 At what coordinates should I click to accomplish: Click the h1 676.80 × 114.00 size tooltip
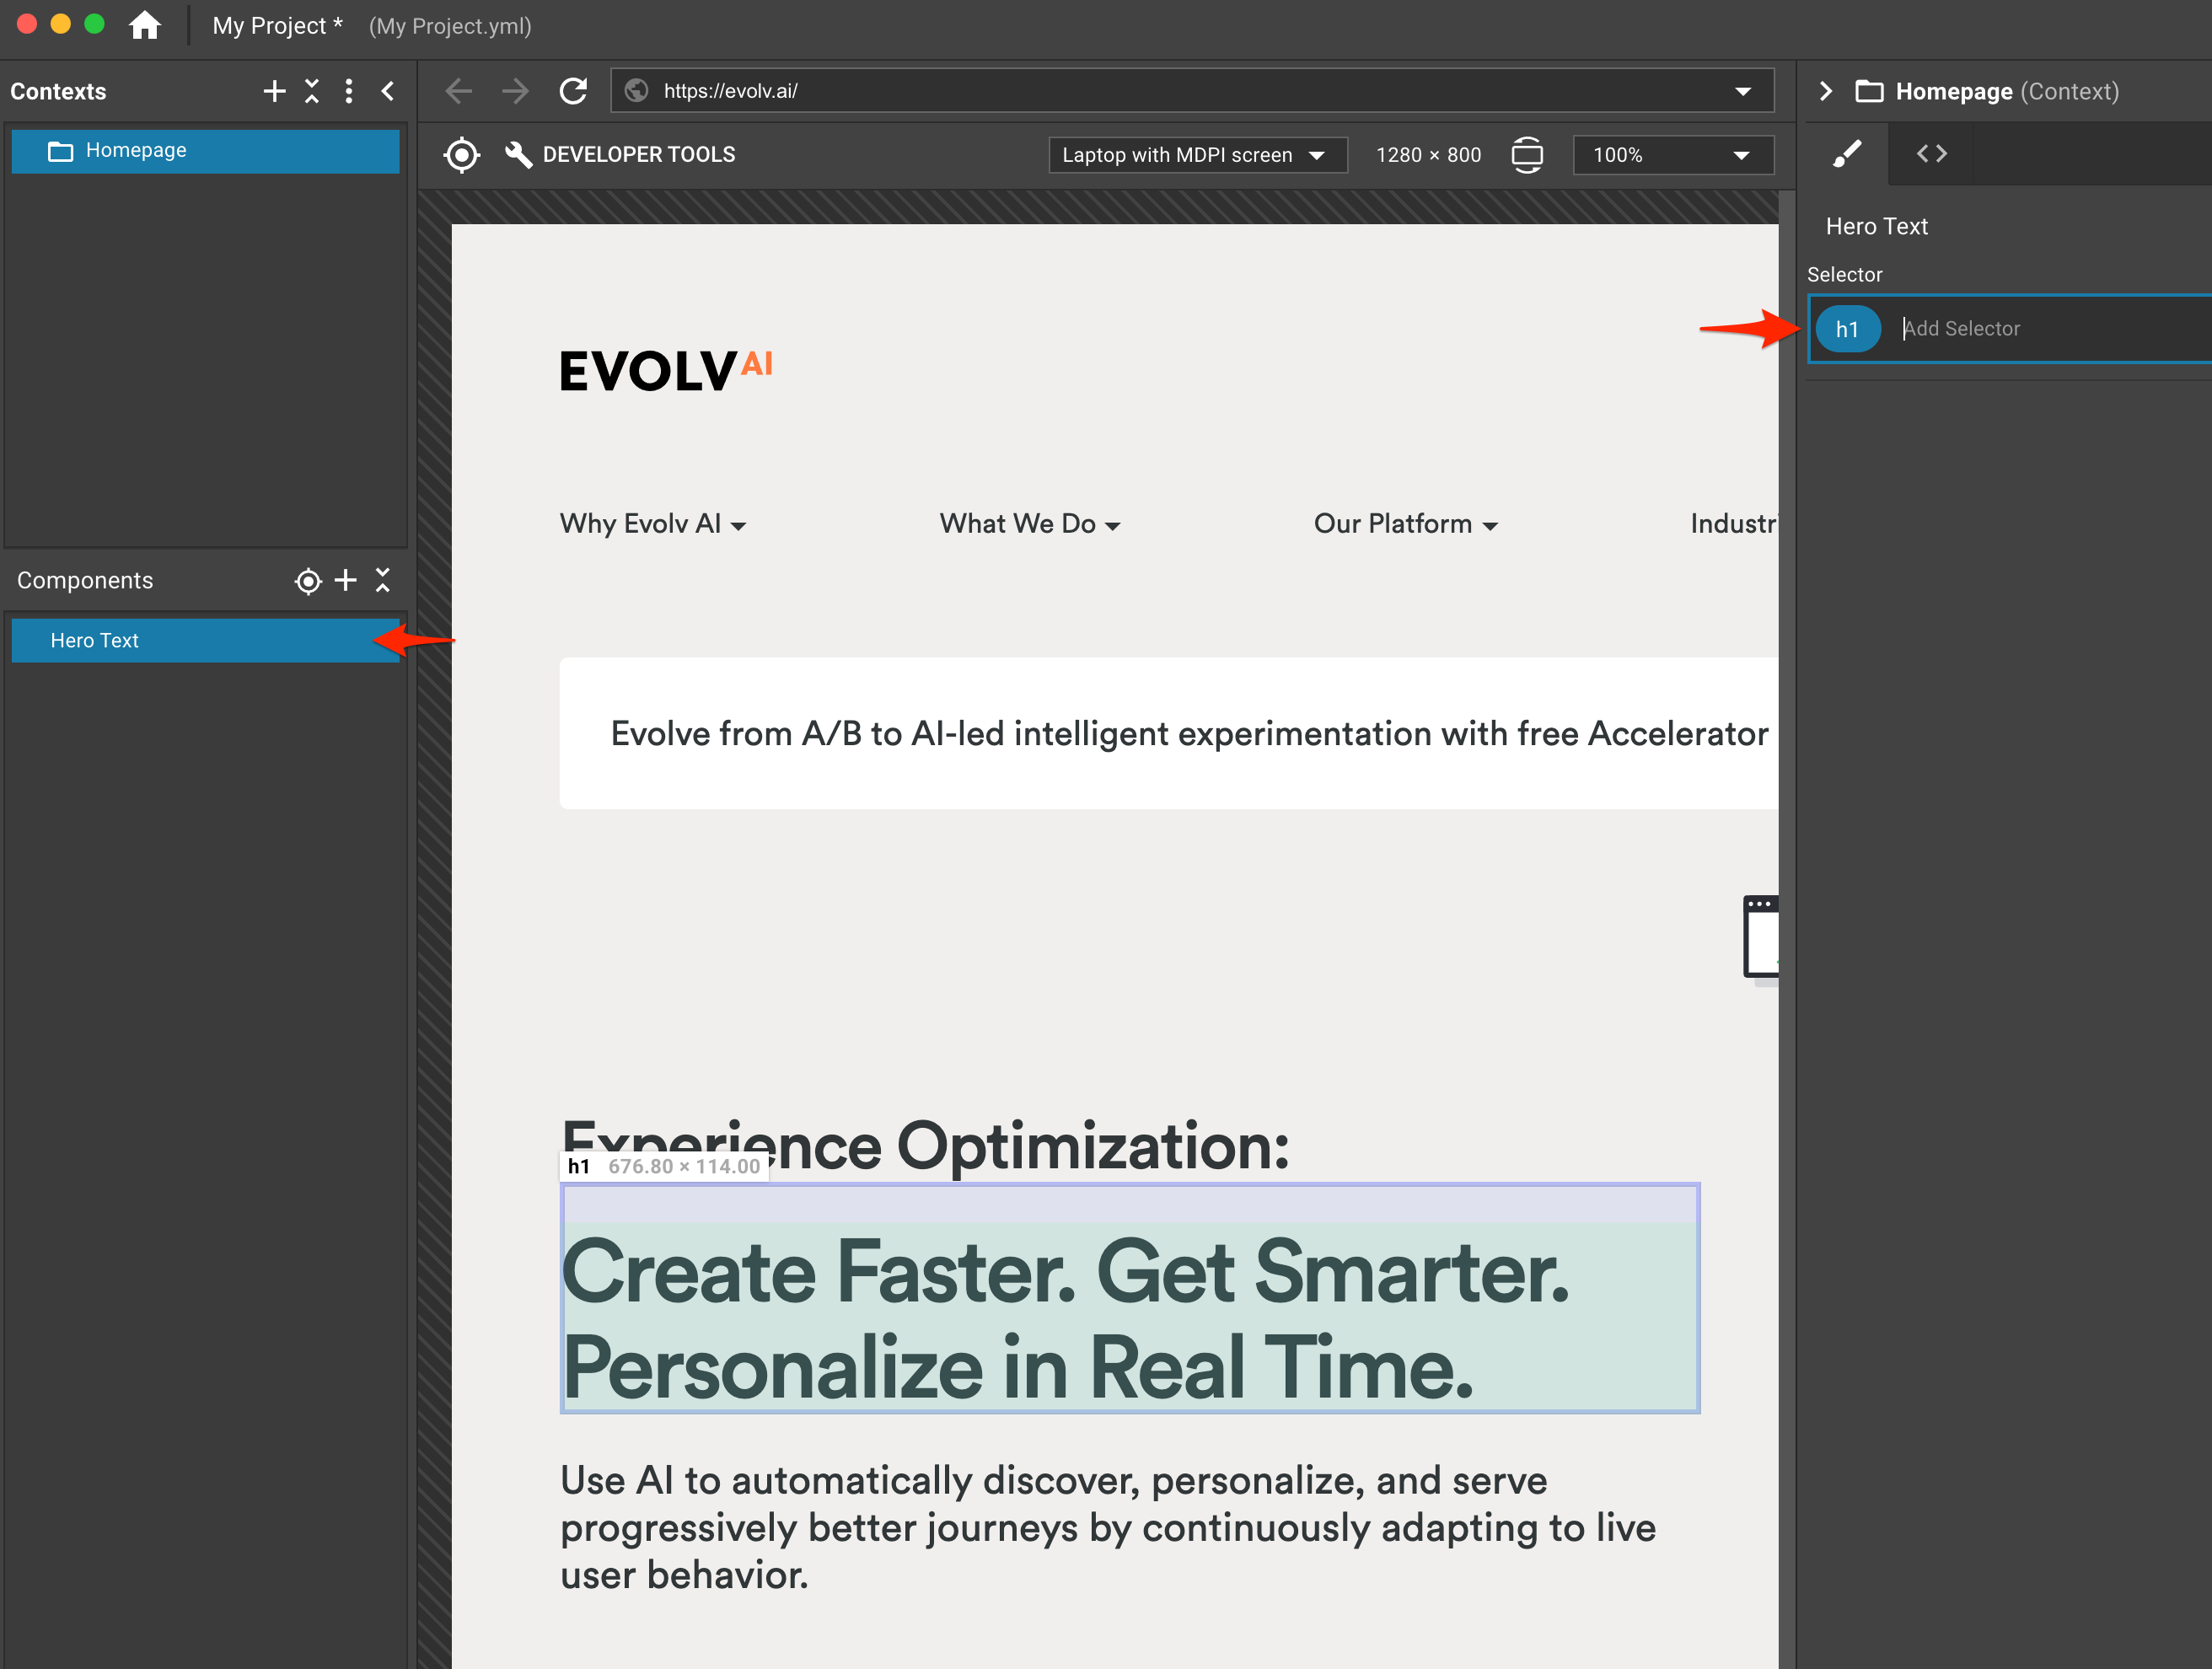664,1167
